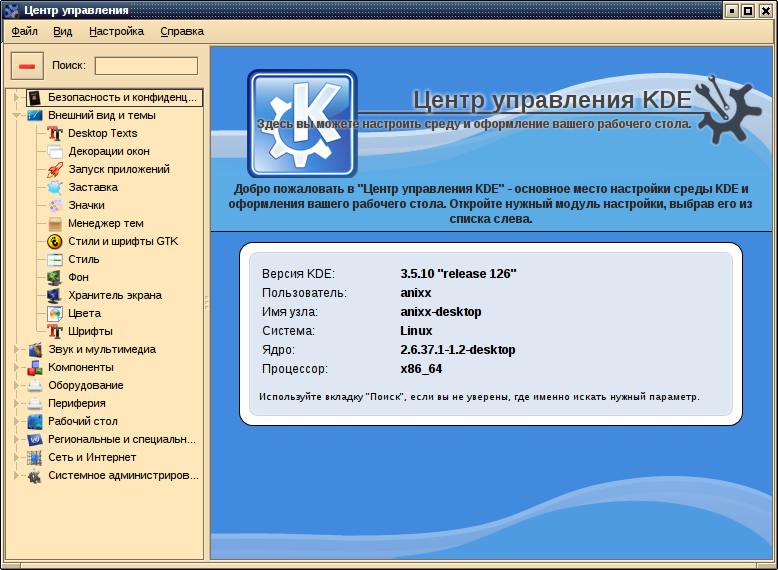This screenshot has width=778, height=570.
Task: Click the Декорации окон window icon
Action: 55,151
